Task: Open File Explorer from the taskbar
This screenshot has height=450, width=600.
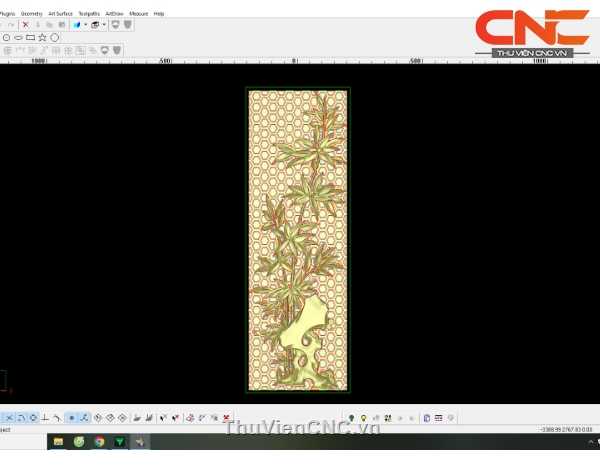Action: click(x=58, y=441)
